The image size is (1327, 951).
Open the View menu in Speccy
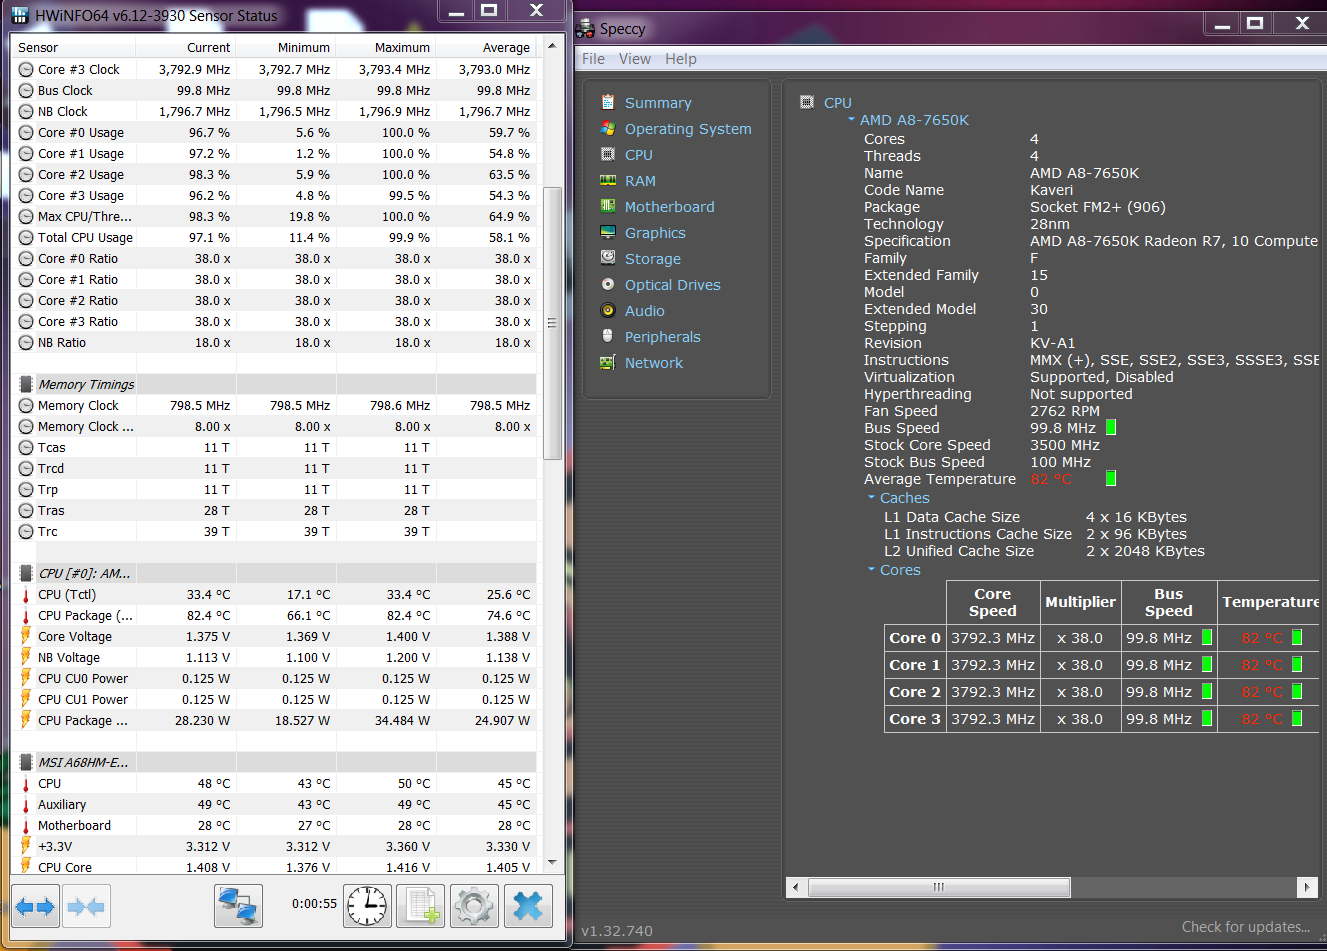point(634,59)
